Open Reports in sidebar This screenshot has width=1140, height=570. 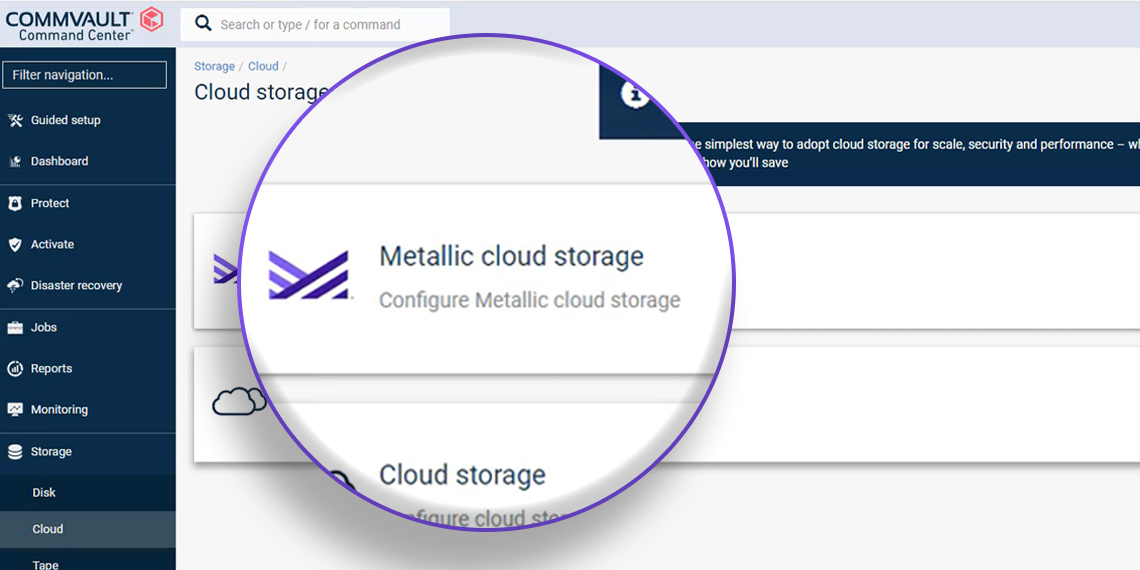(51, 369)
